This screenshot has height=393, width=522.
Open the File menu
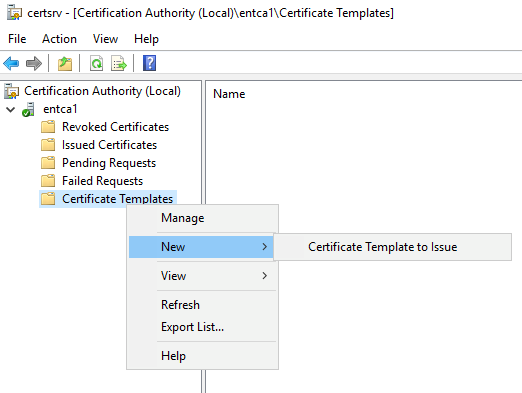pos(17,39)
